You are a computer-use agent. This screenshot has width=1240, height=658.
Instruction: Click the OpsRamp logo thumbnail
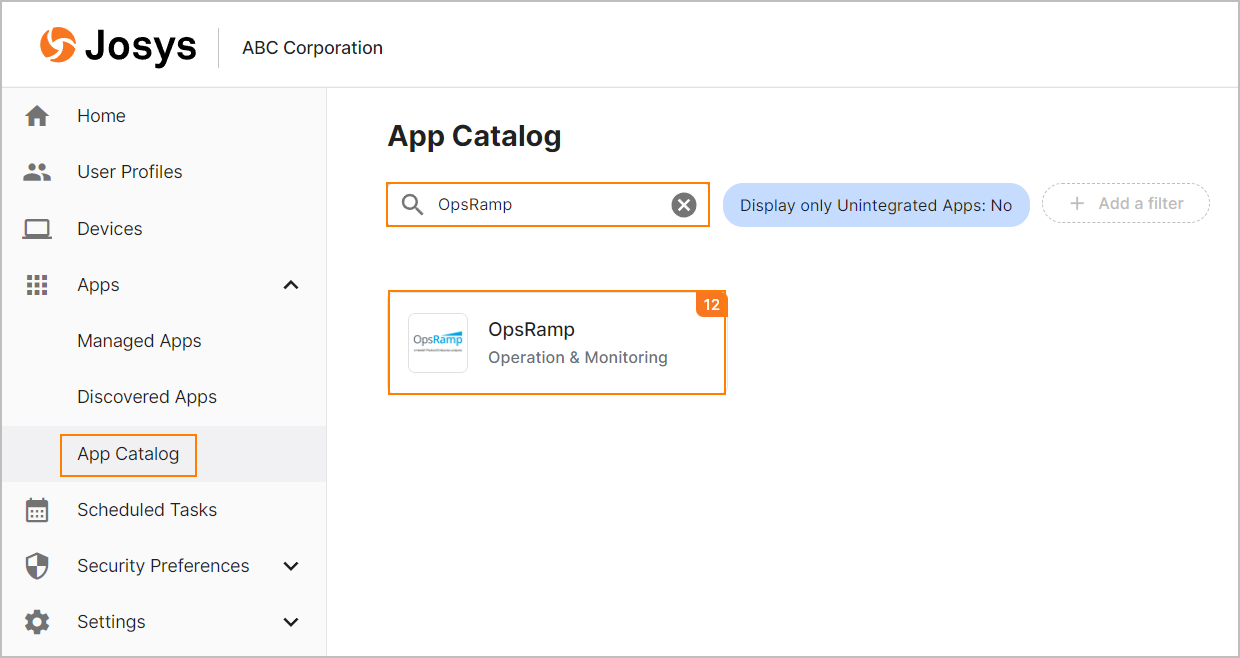point(438,343)
